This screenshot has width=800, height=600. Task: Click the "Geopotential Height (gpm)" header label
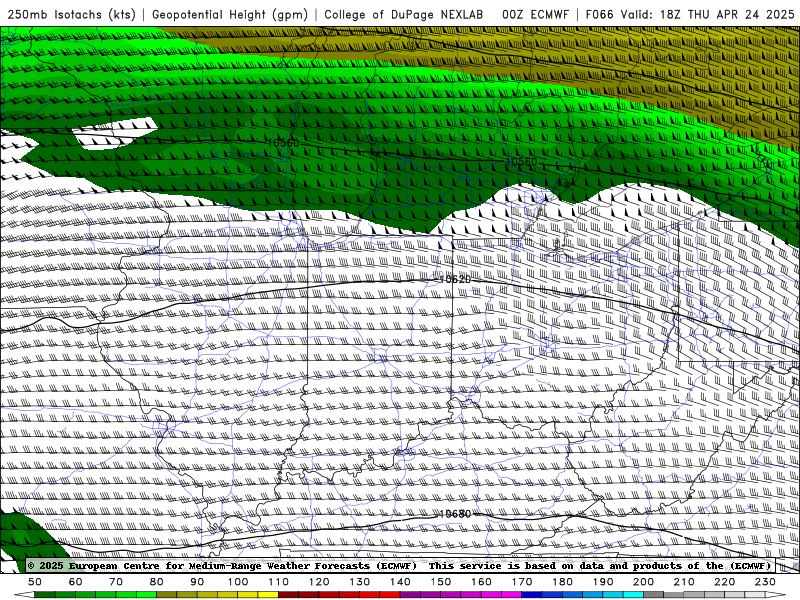click(x=230, y=14)
